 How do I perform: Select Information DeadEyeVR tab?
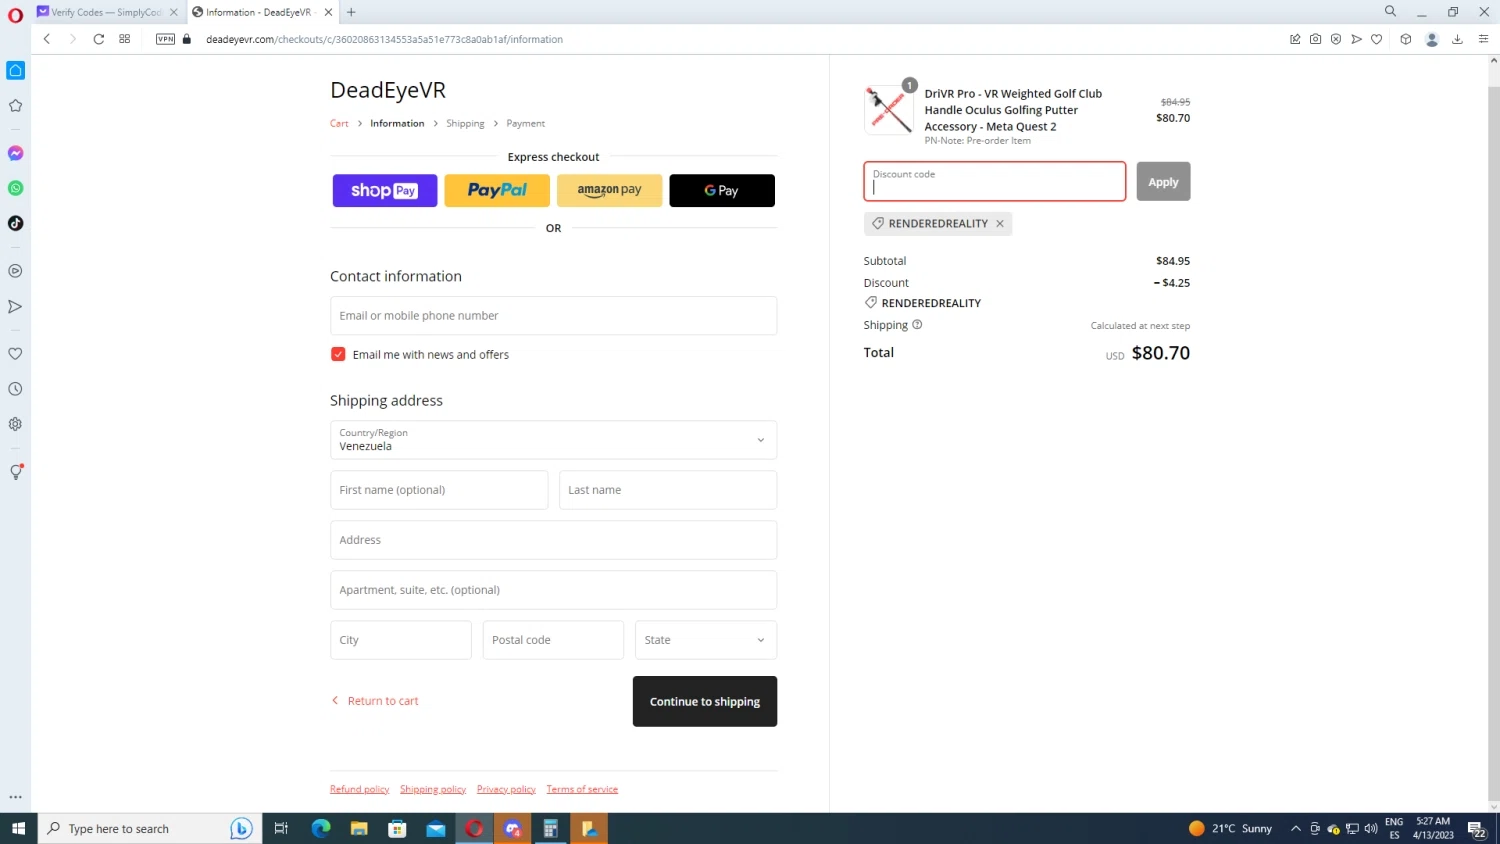pyautogui.click(x=260, y=12)
